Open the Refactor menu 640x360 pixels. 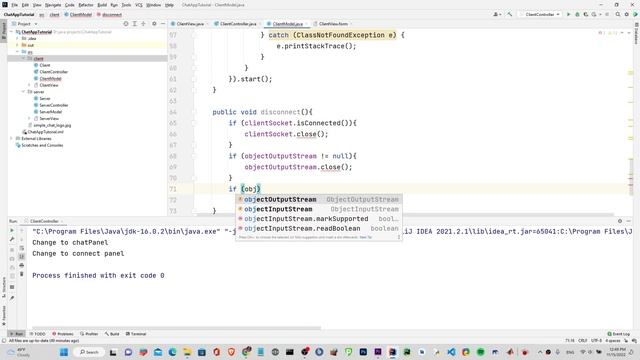(86, 5)
